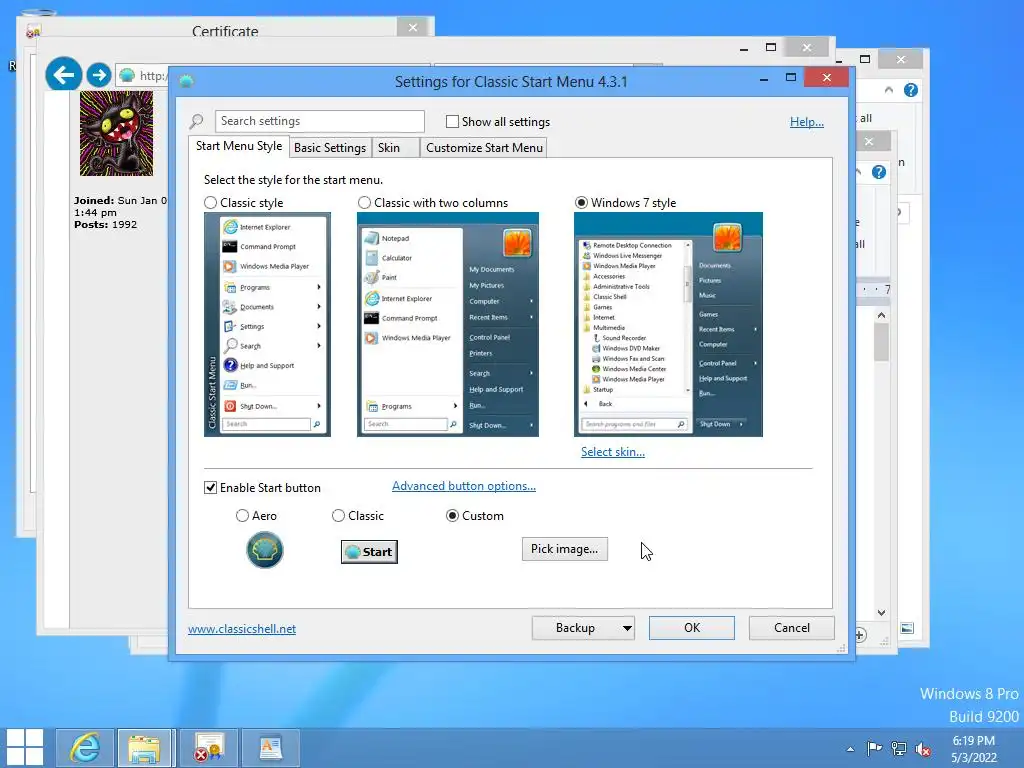Open the Customize Start Menu tab
The image size is (1024, 768).
(484, 148)
